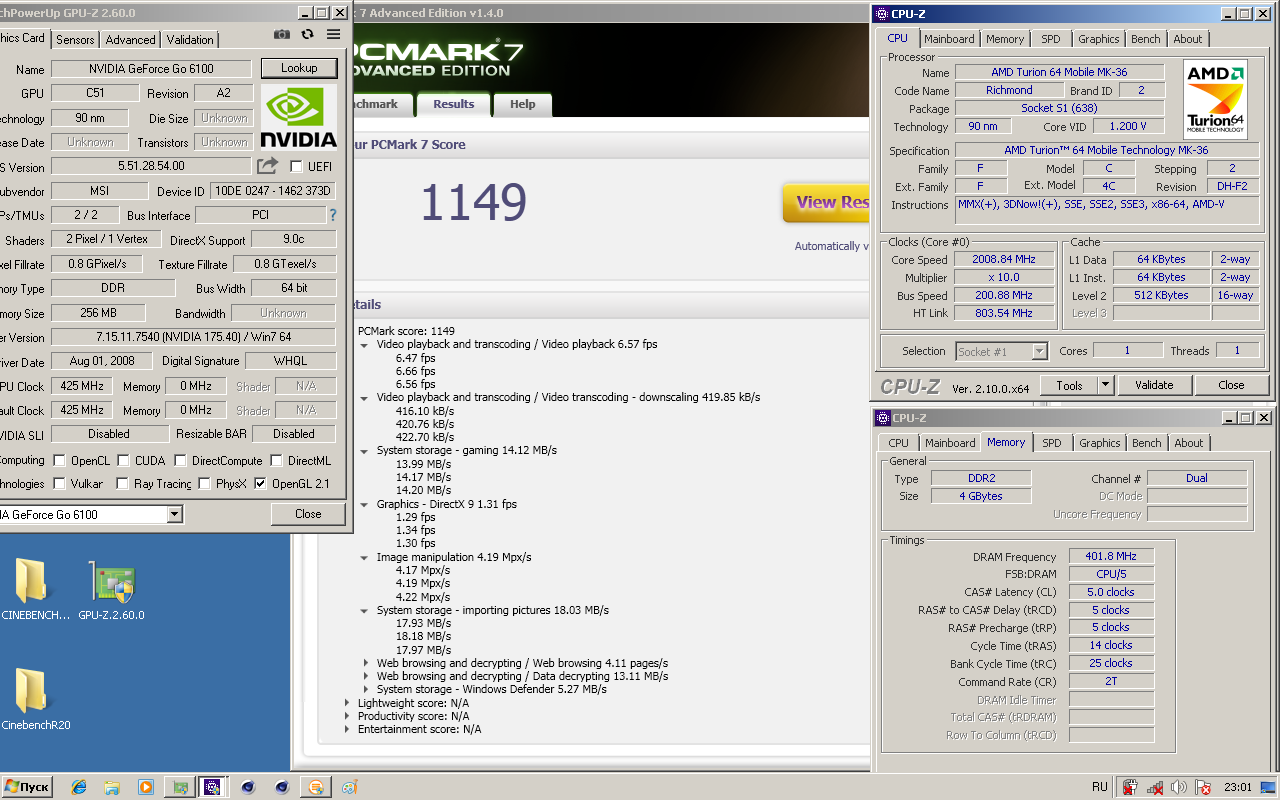
Task: Open the Validation tab in GPU-Z
Action: tap(190, 39)
